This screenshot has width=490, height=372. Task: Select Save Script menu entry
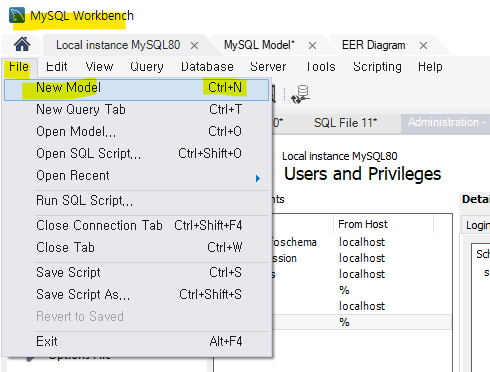(136, 272)
